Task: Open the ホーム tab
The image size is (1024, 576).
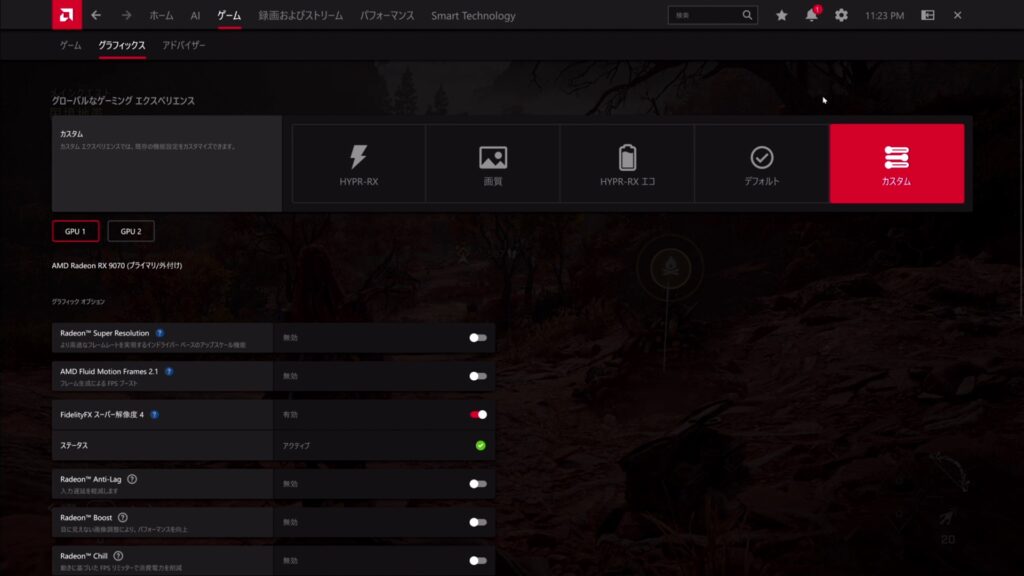Action: click(x=161, y=16)
